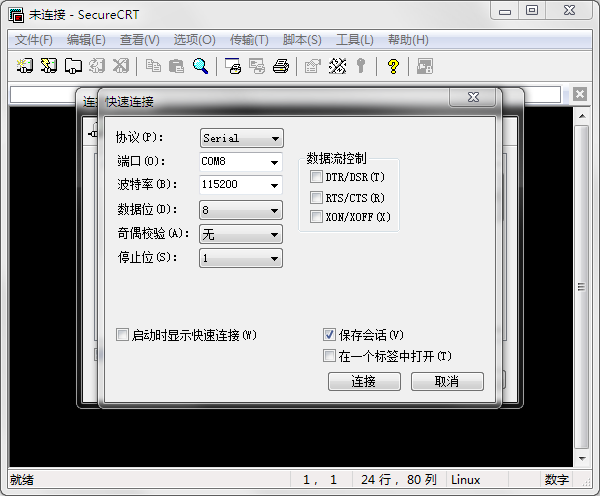Click the 取消 button
Screen dimensions: 600x496
[x=447, y=382]
